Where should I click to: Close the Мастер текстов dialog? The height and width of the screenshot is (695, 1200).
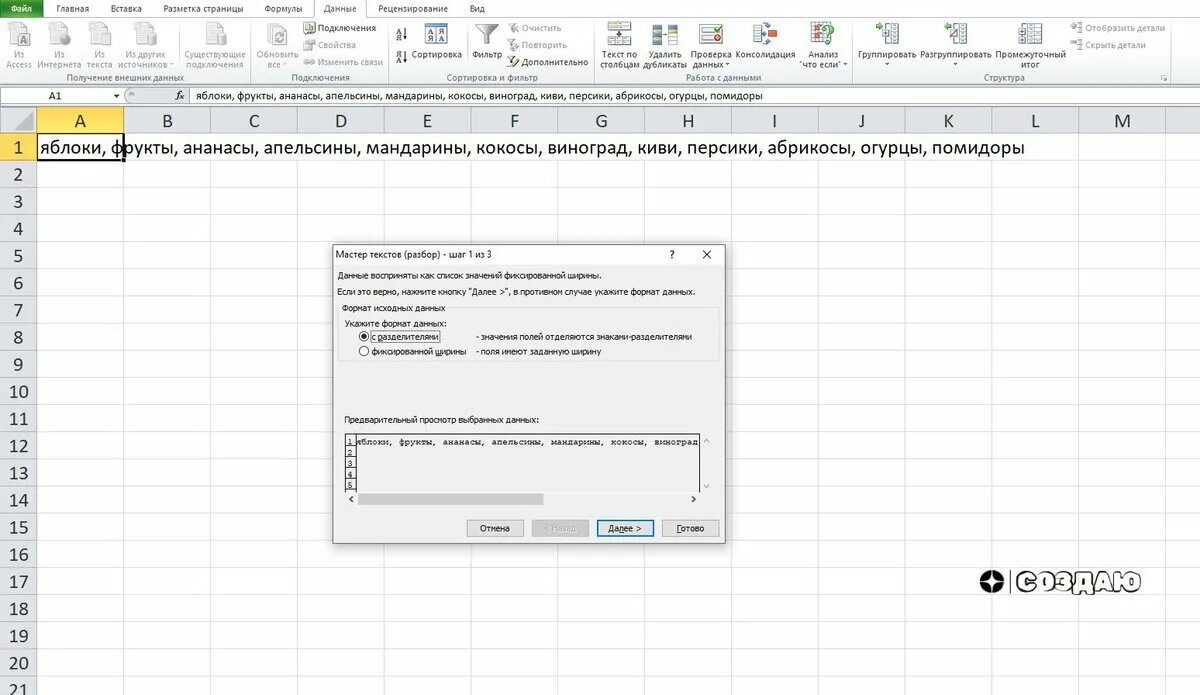click(x=707, y=255)
